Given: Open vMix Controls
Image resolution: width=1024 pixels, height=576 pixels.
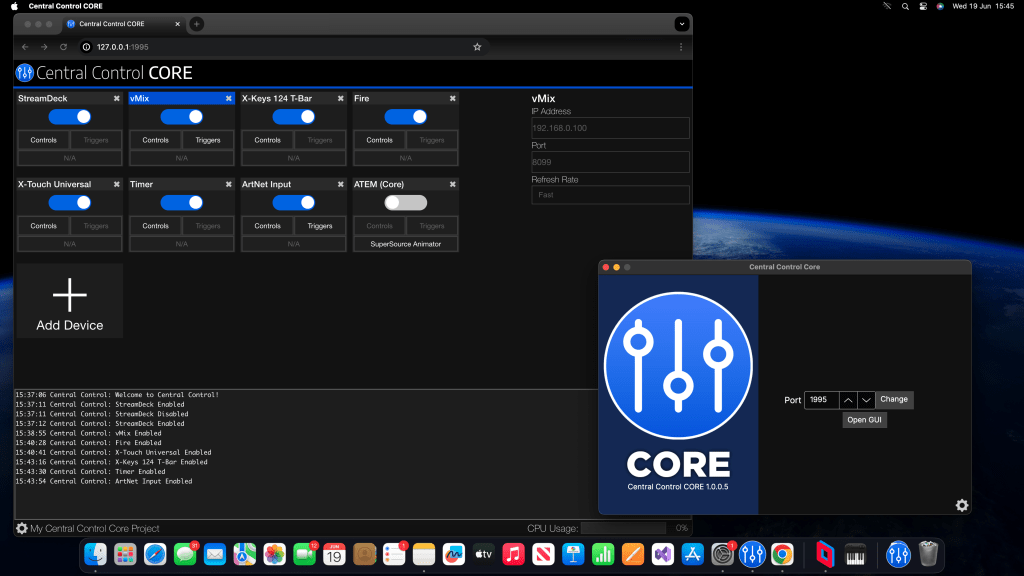Looking at the screenshot, I should point(155,140).
